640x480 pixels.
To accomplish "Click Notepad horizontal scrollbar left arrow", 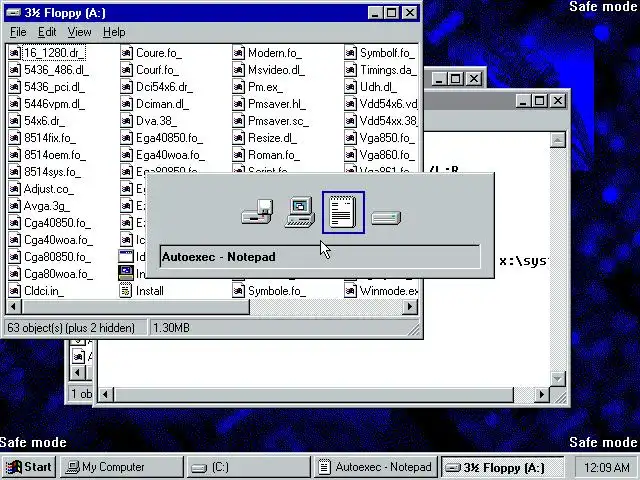I will 106,394.
